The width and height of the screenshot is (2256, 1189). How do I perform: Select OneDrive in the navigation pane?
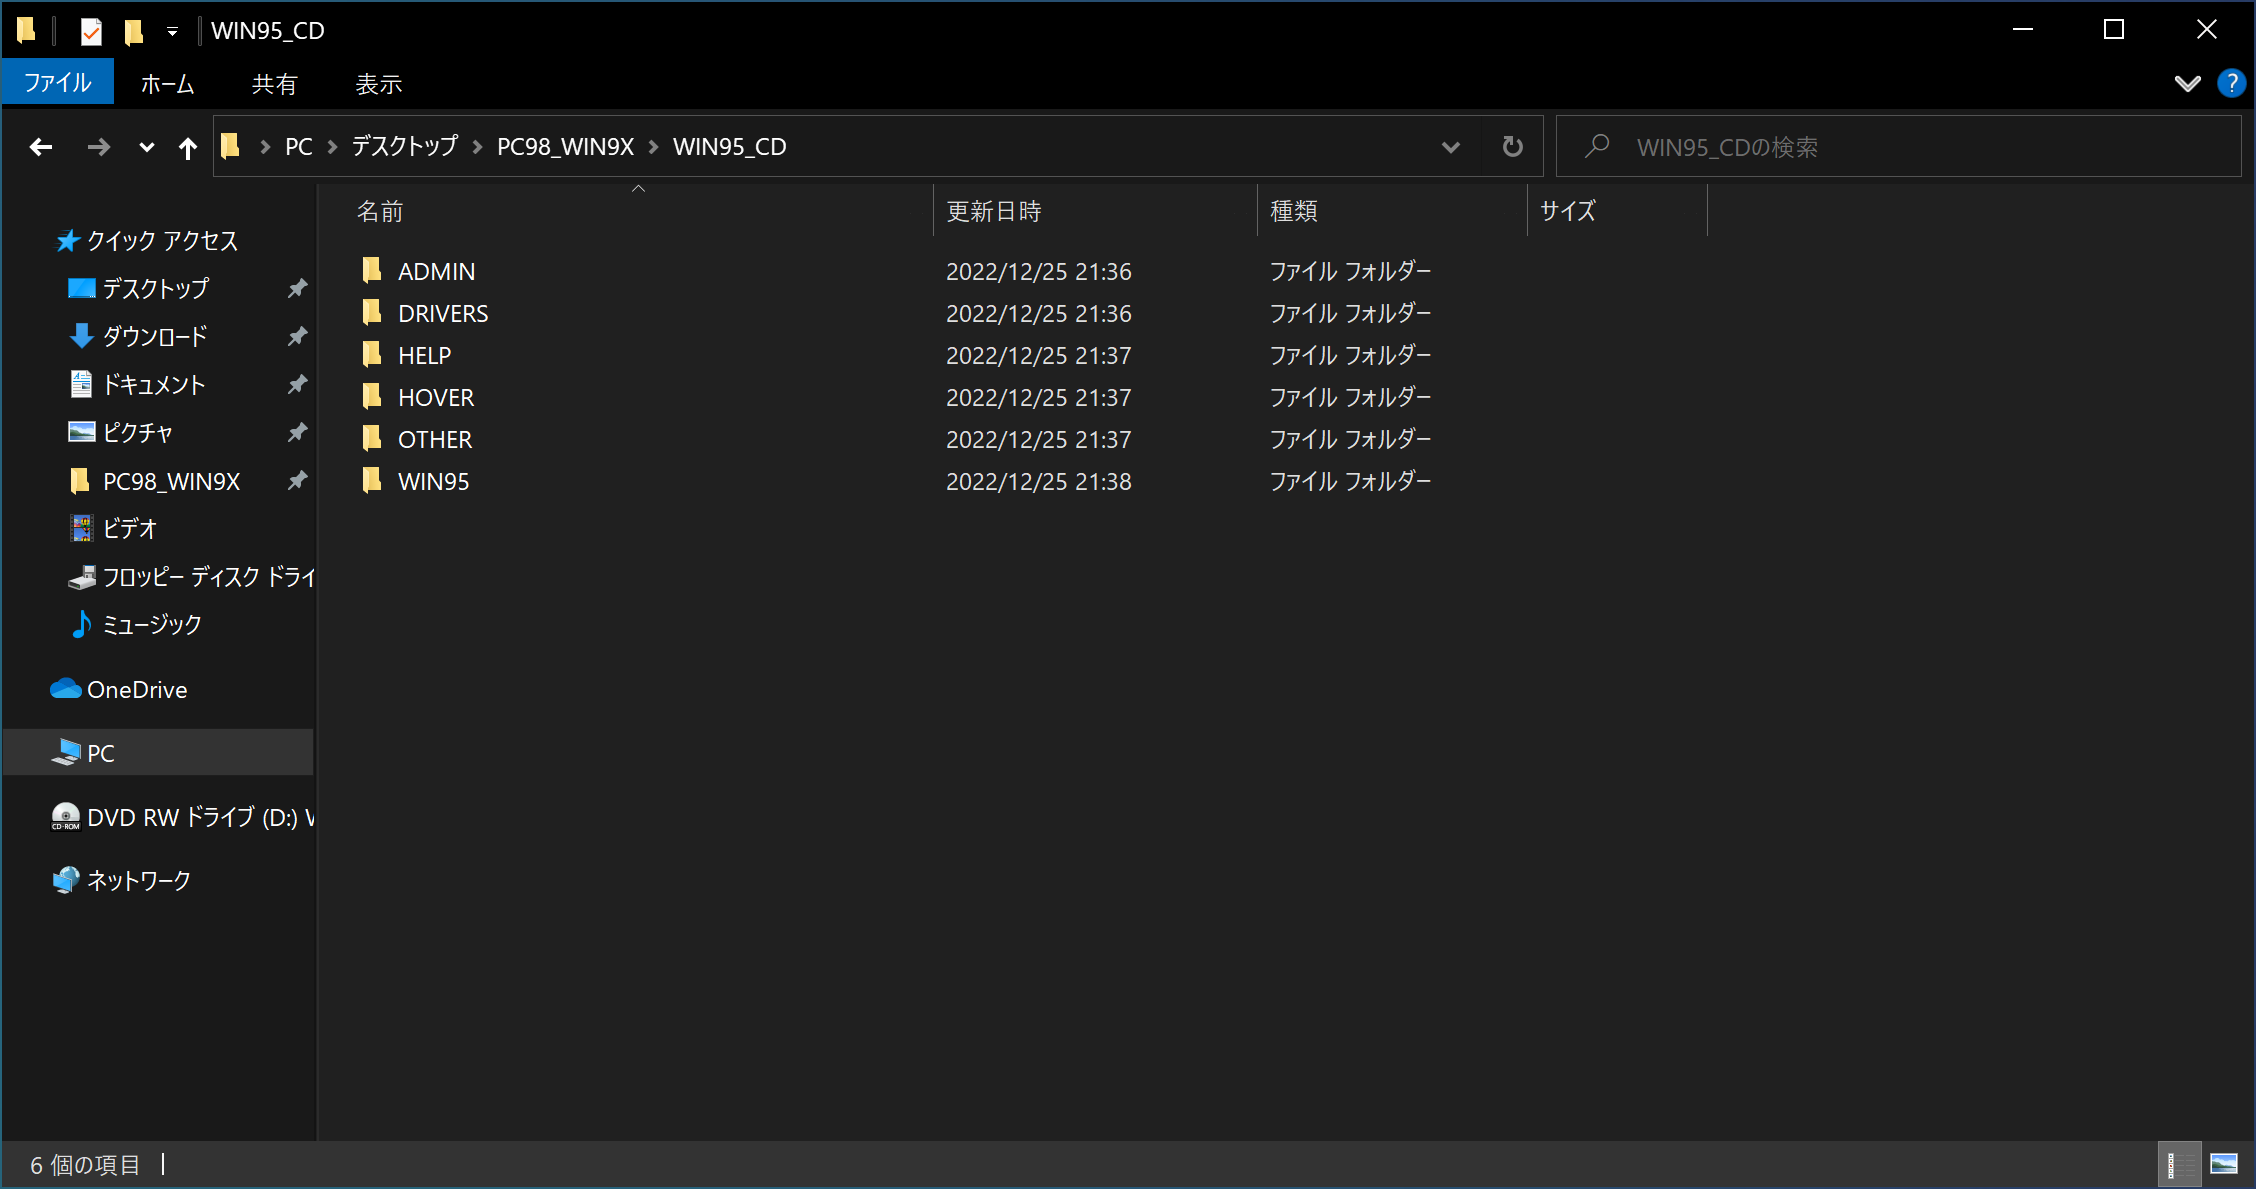pyautogui.click(x=136, y=689)
